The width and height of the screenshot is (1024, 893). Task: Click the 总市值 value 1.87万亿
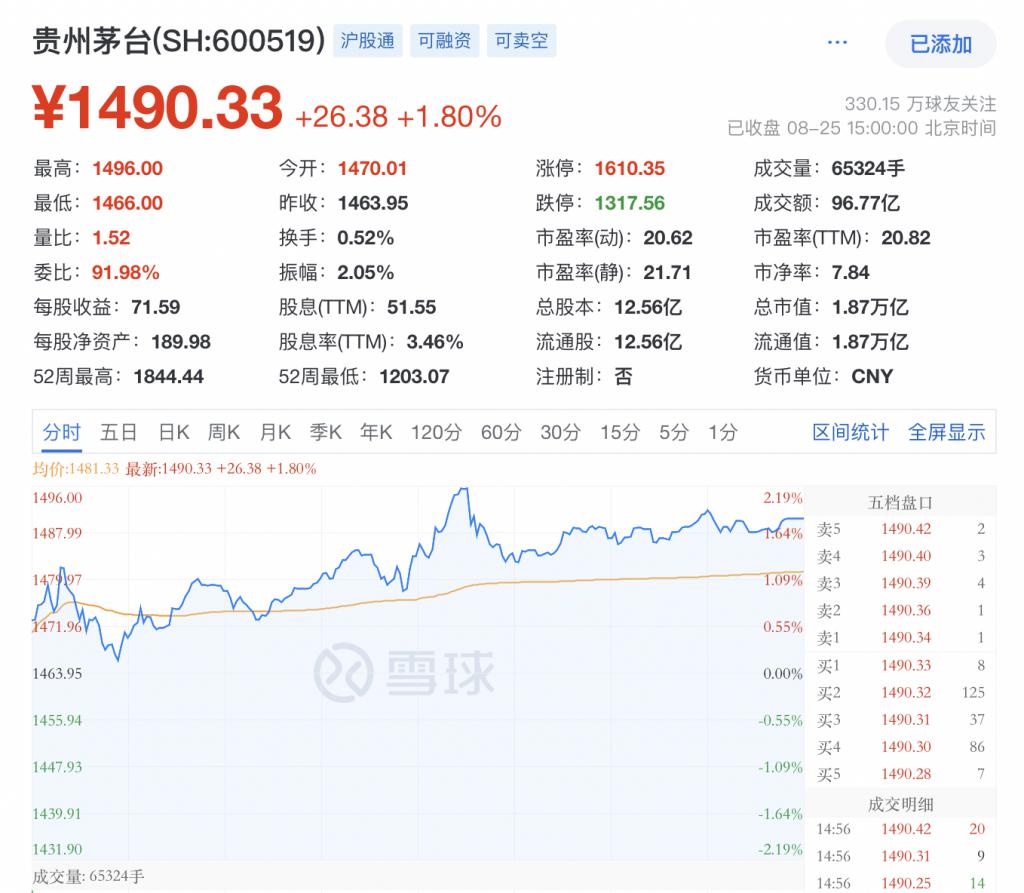pos(870,307)
